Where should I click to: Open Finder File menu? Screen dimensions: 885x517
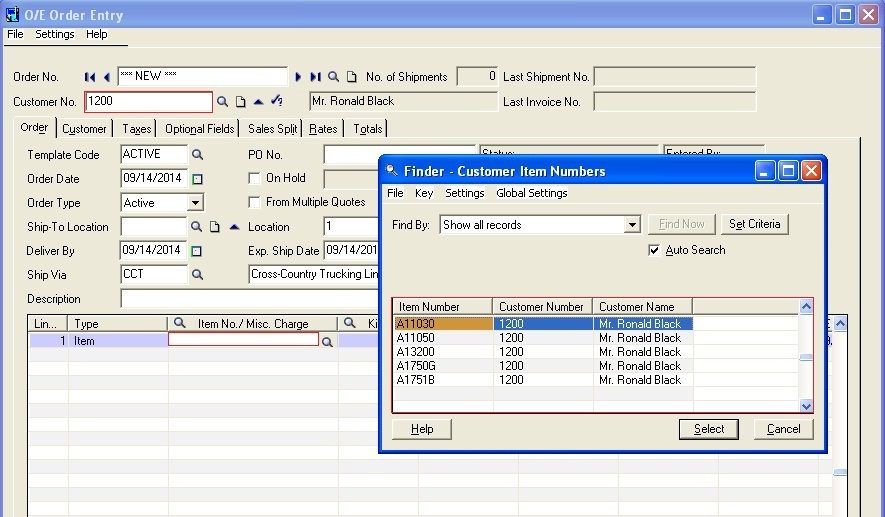coord(395,193)
